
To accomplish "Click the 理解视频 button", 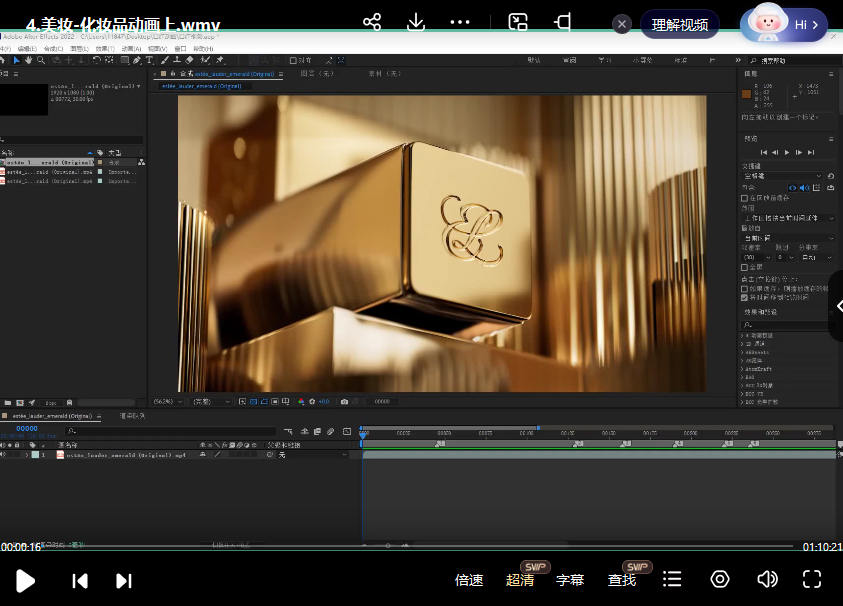I will tap(679, 25).
